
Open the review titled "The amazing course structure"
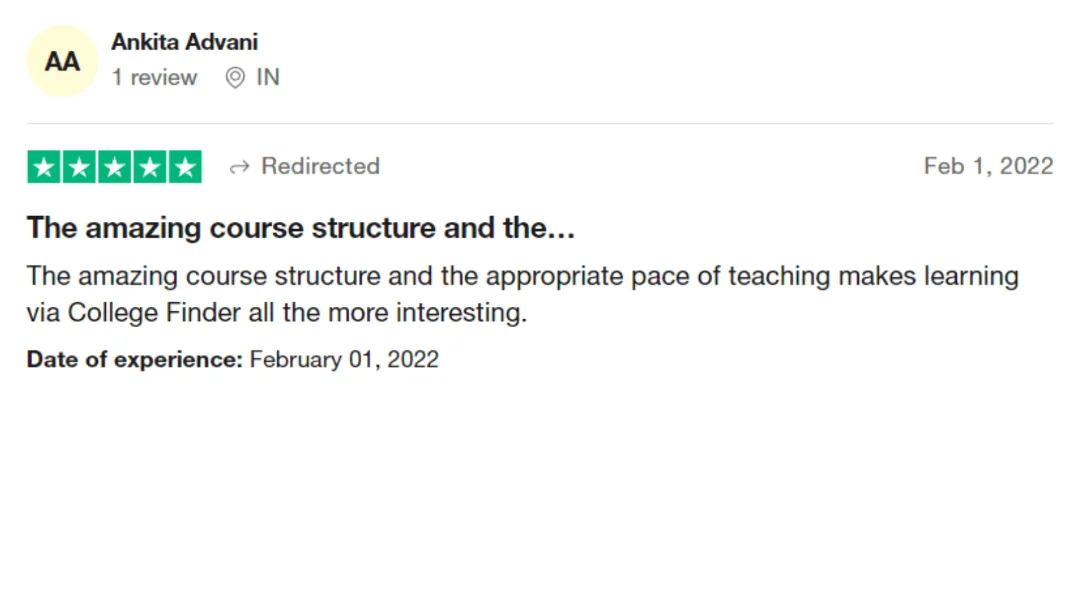tap(300, 228)
